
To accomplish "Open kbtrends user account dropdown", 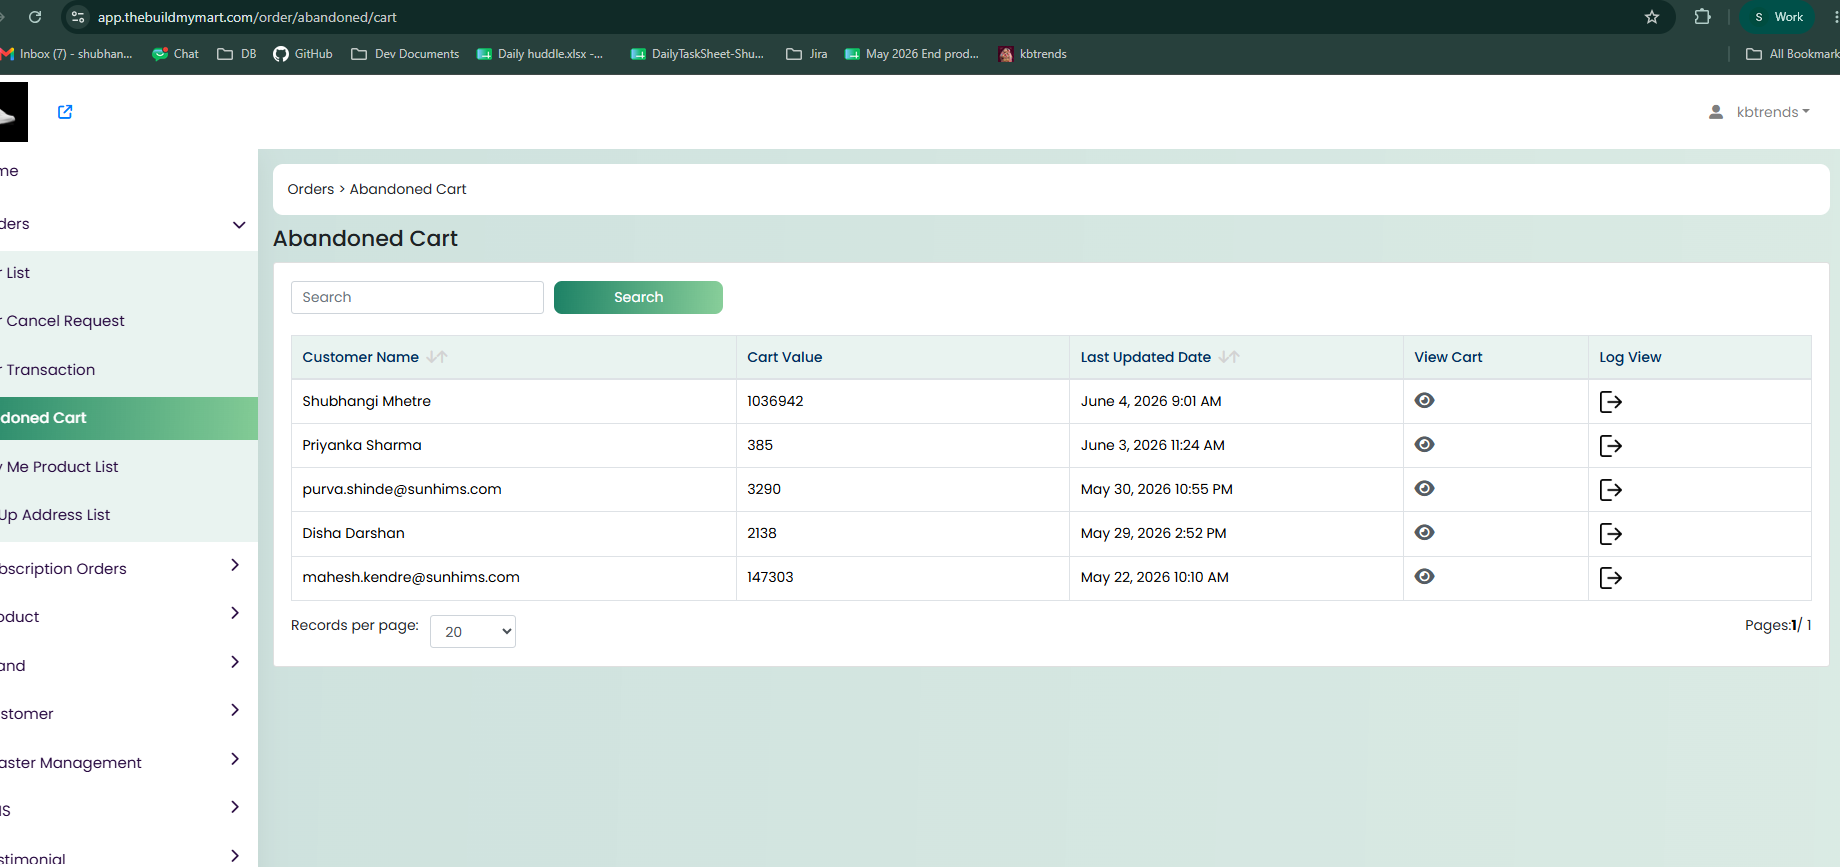I will click(x=1760, y=112).
